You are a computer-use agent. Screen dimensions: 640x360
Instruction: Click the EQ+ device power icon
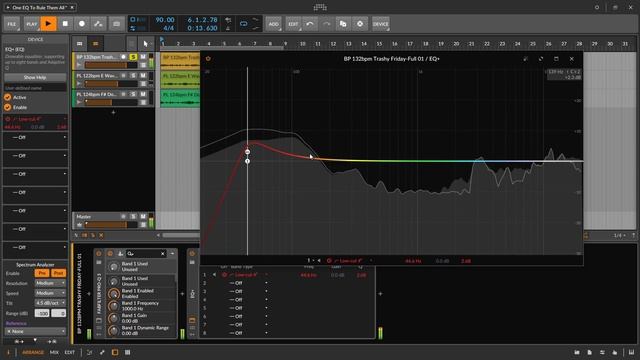coord(192,253)
